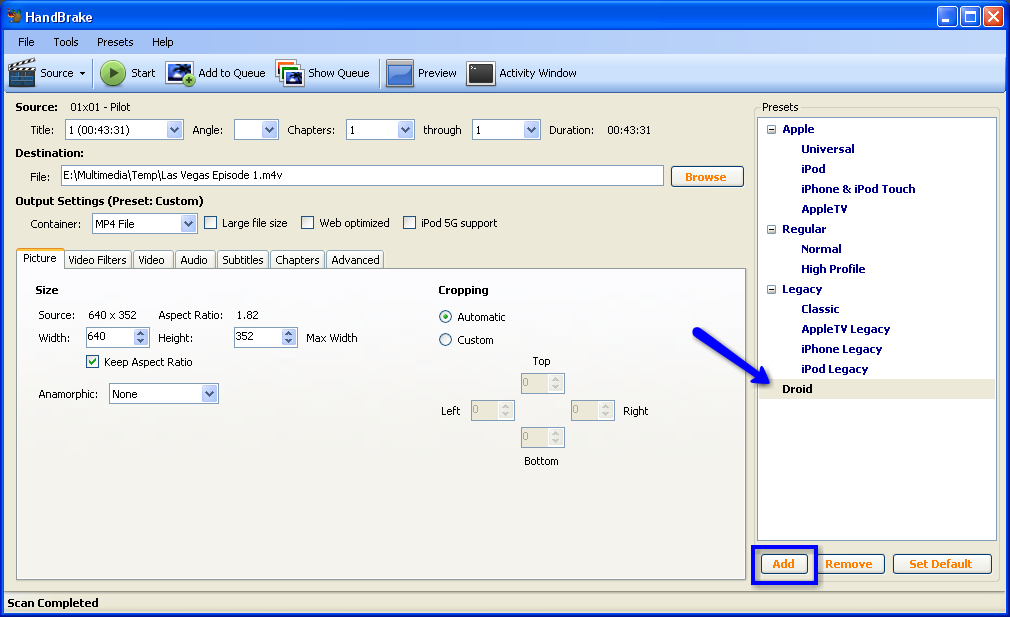Image resolution: width=1010 pixels, height=617 pixels.
Task: Switch to the Subtitles tab
Action: pyautogui.click(x=243, y=260)
